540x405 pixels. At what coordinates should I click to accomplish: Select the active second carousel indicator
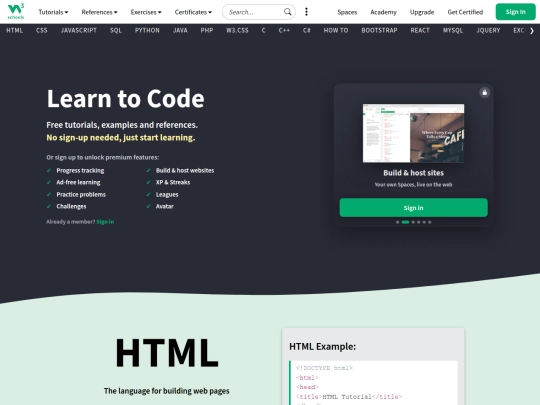click(x=405, y=222)
